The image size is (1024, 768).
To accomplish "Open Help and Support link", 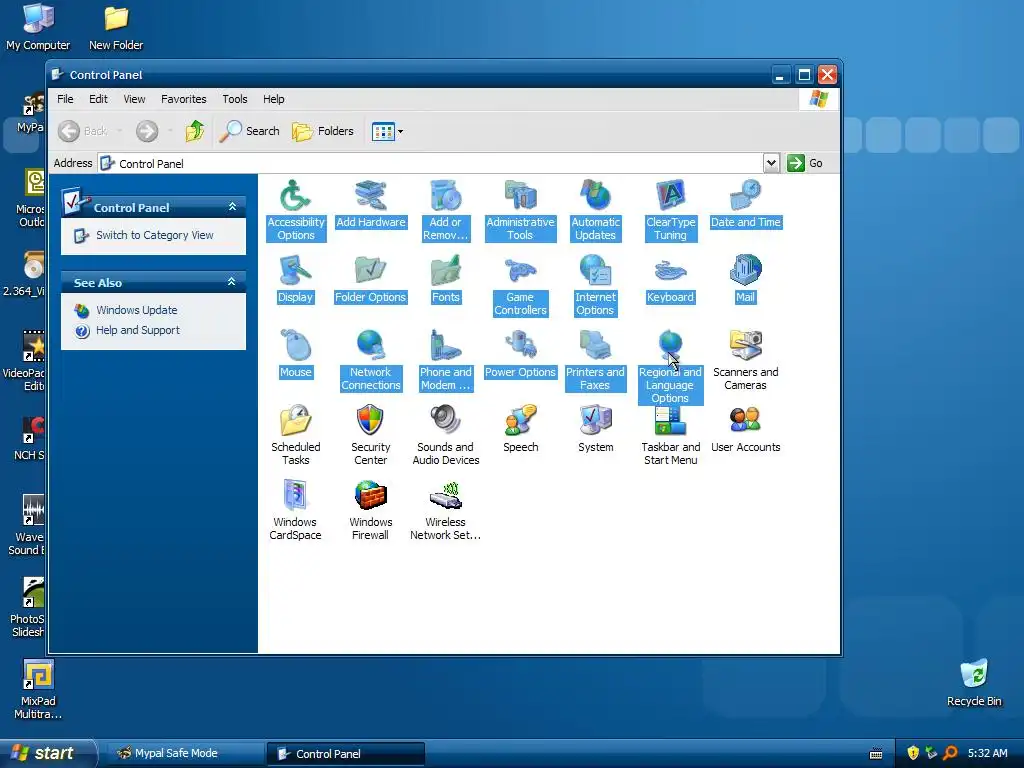I will point(138,330).
